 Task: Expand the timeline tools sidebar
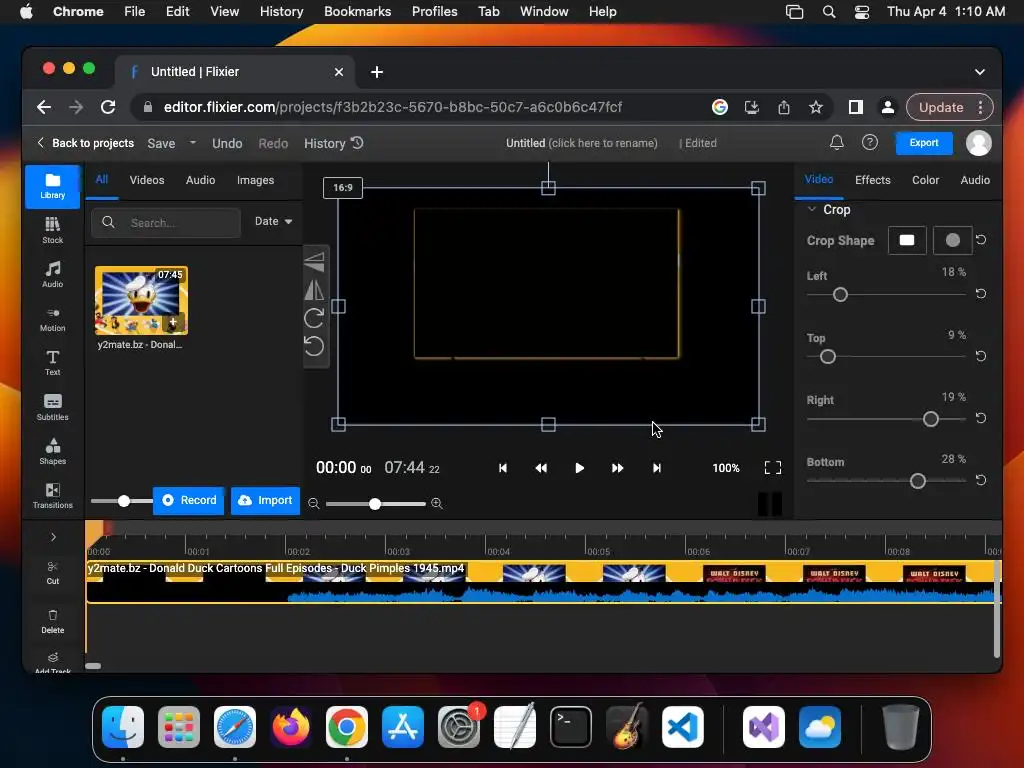click(53, 537)
